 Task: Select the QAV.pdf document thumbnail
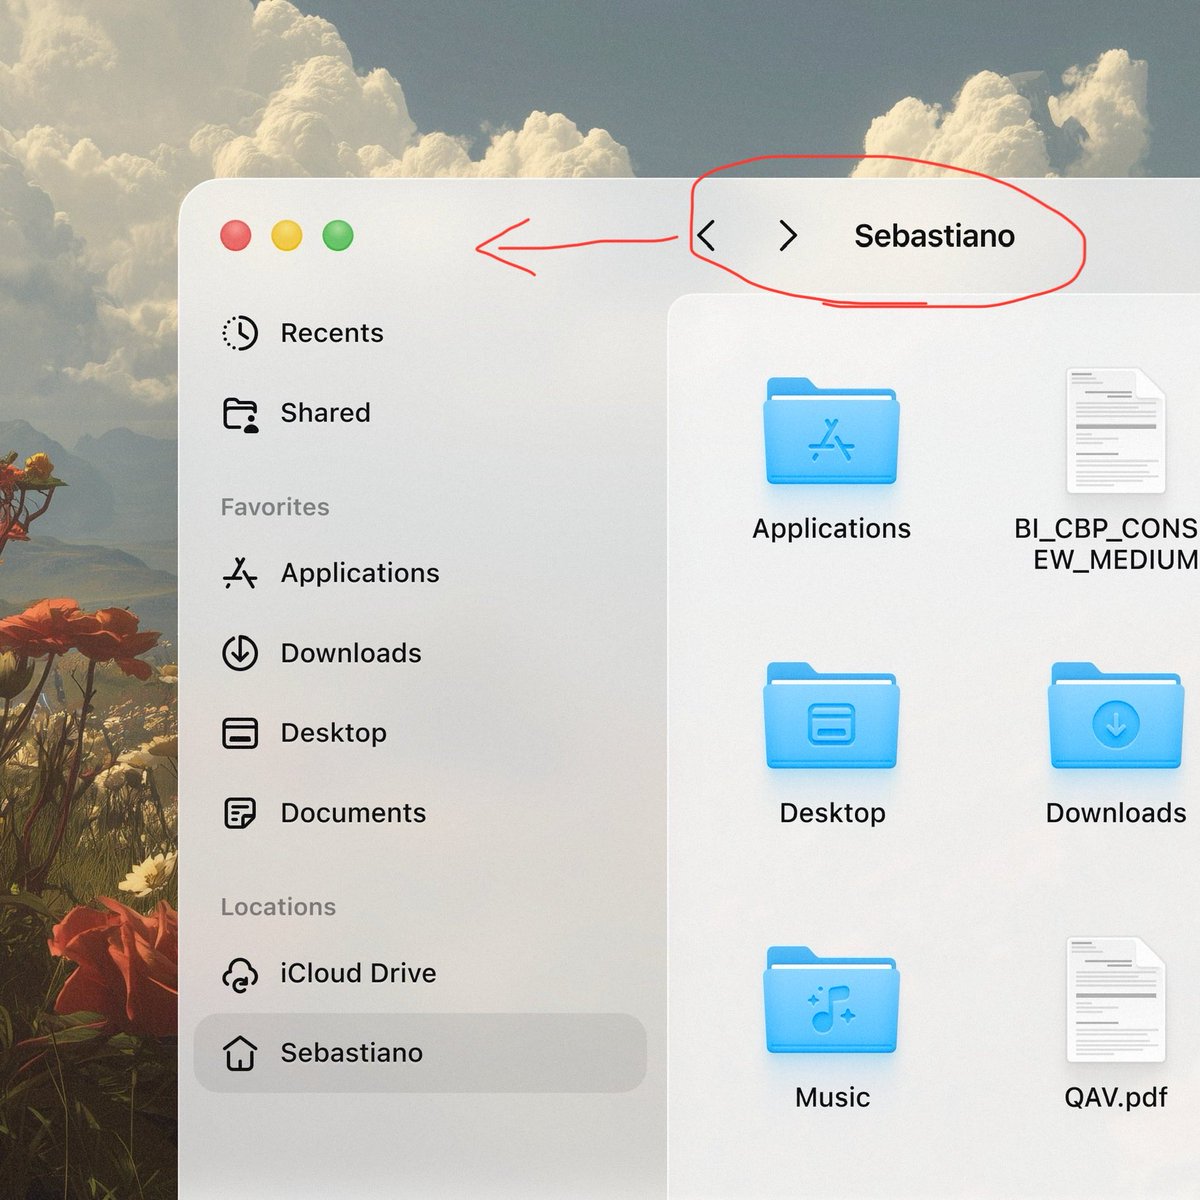pos(1116,999)
